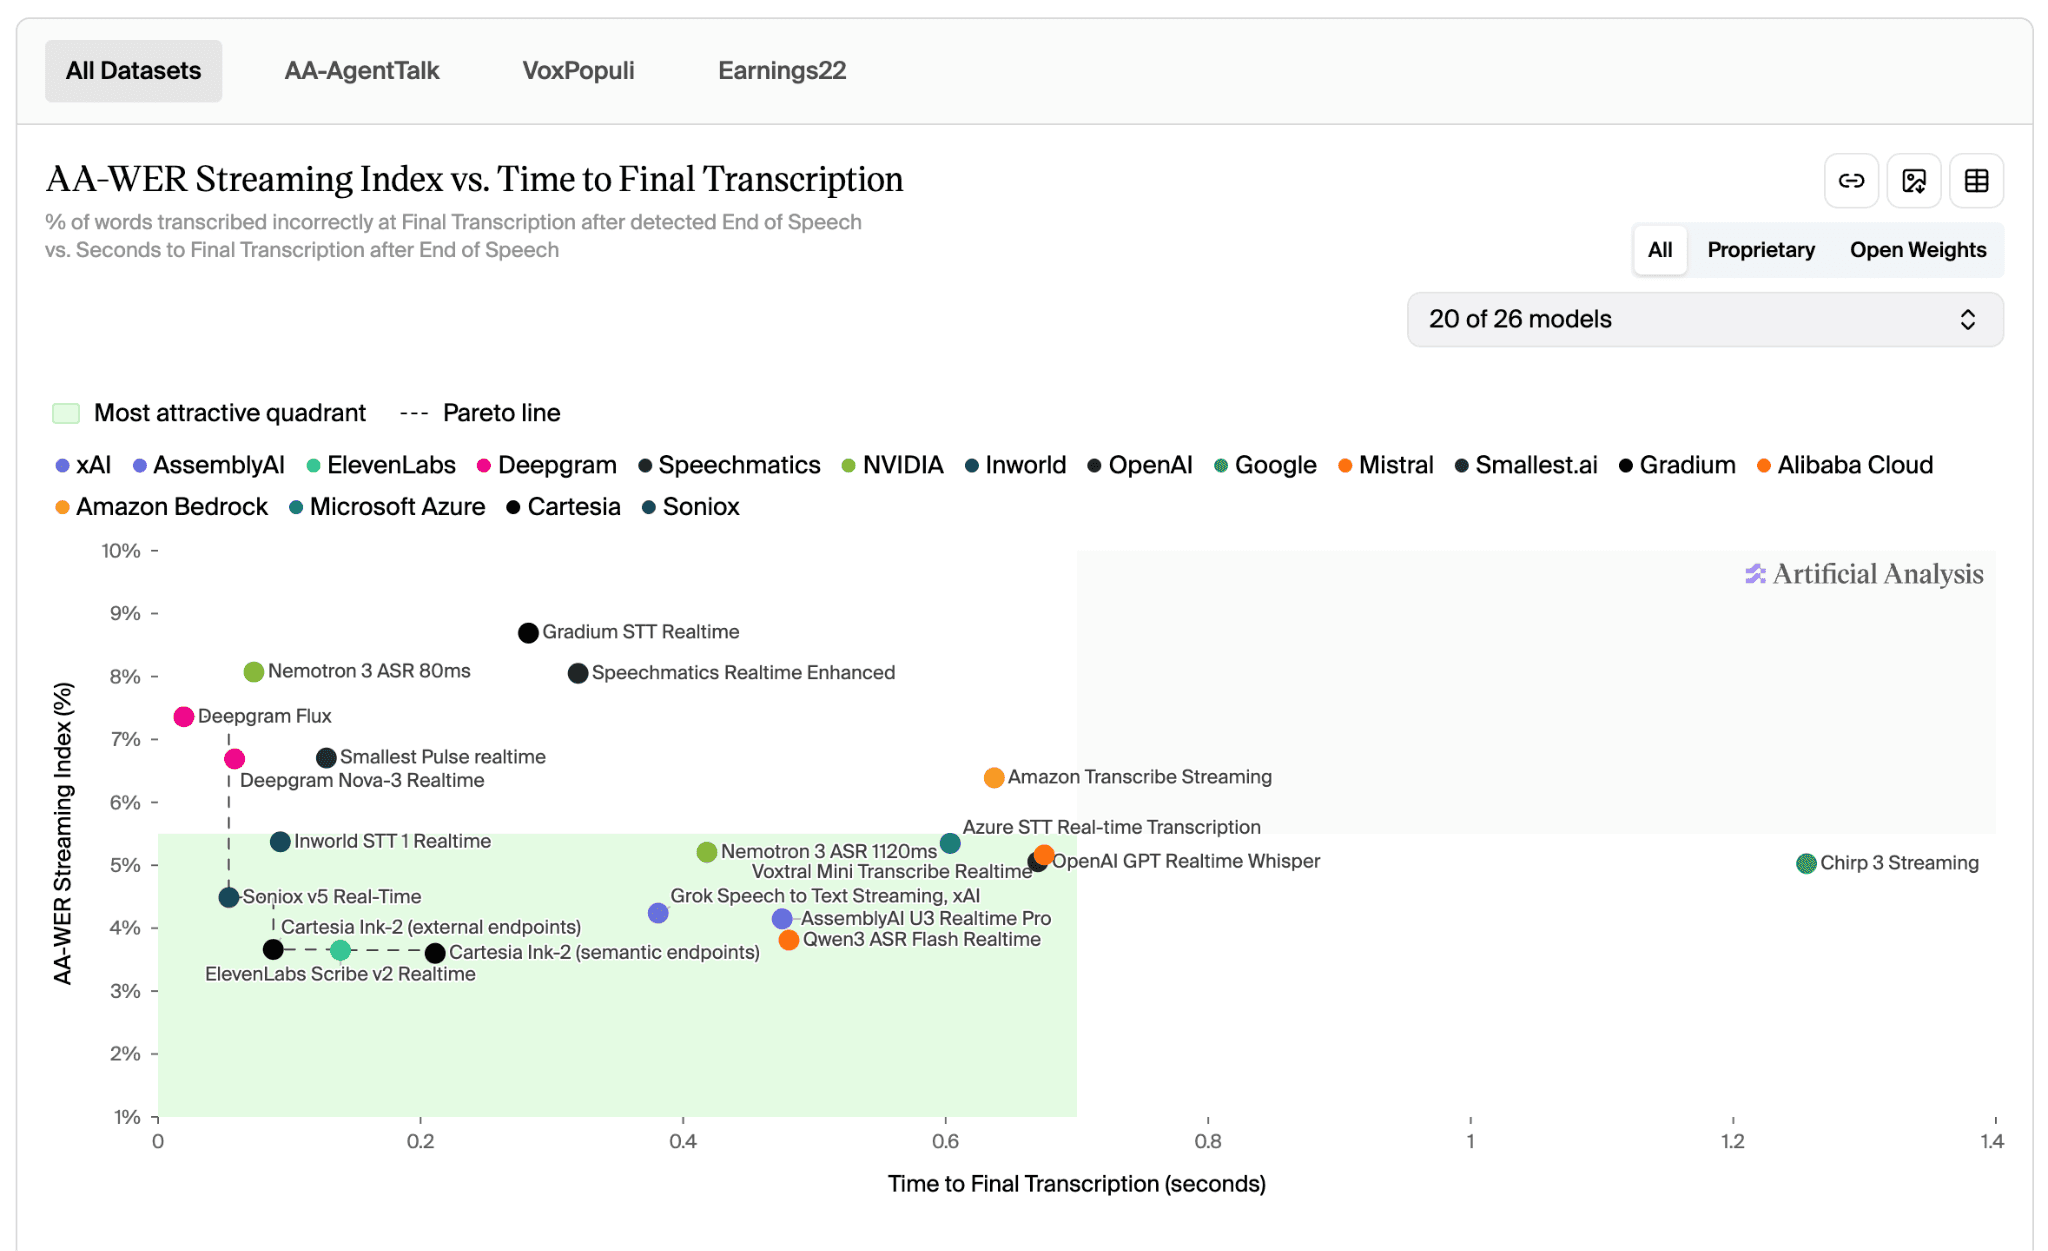Hide the ElevenLabs series in the legend
The height and width of the screenshot is (1251, 2048).
pos(381,465)
